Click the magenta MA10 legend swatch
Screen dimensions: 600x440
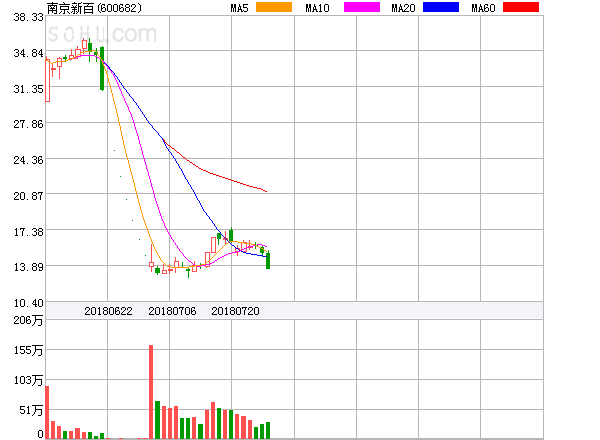(362, 7)
